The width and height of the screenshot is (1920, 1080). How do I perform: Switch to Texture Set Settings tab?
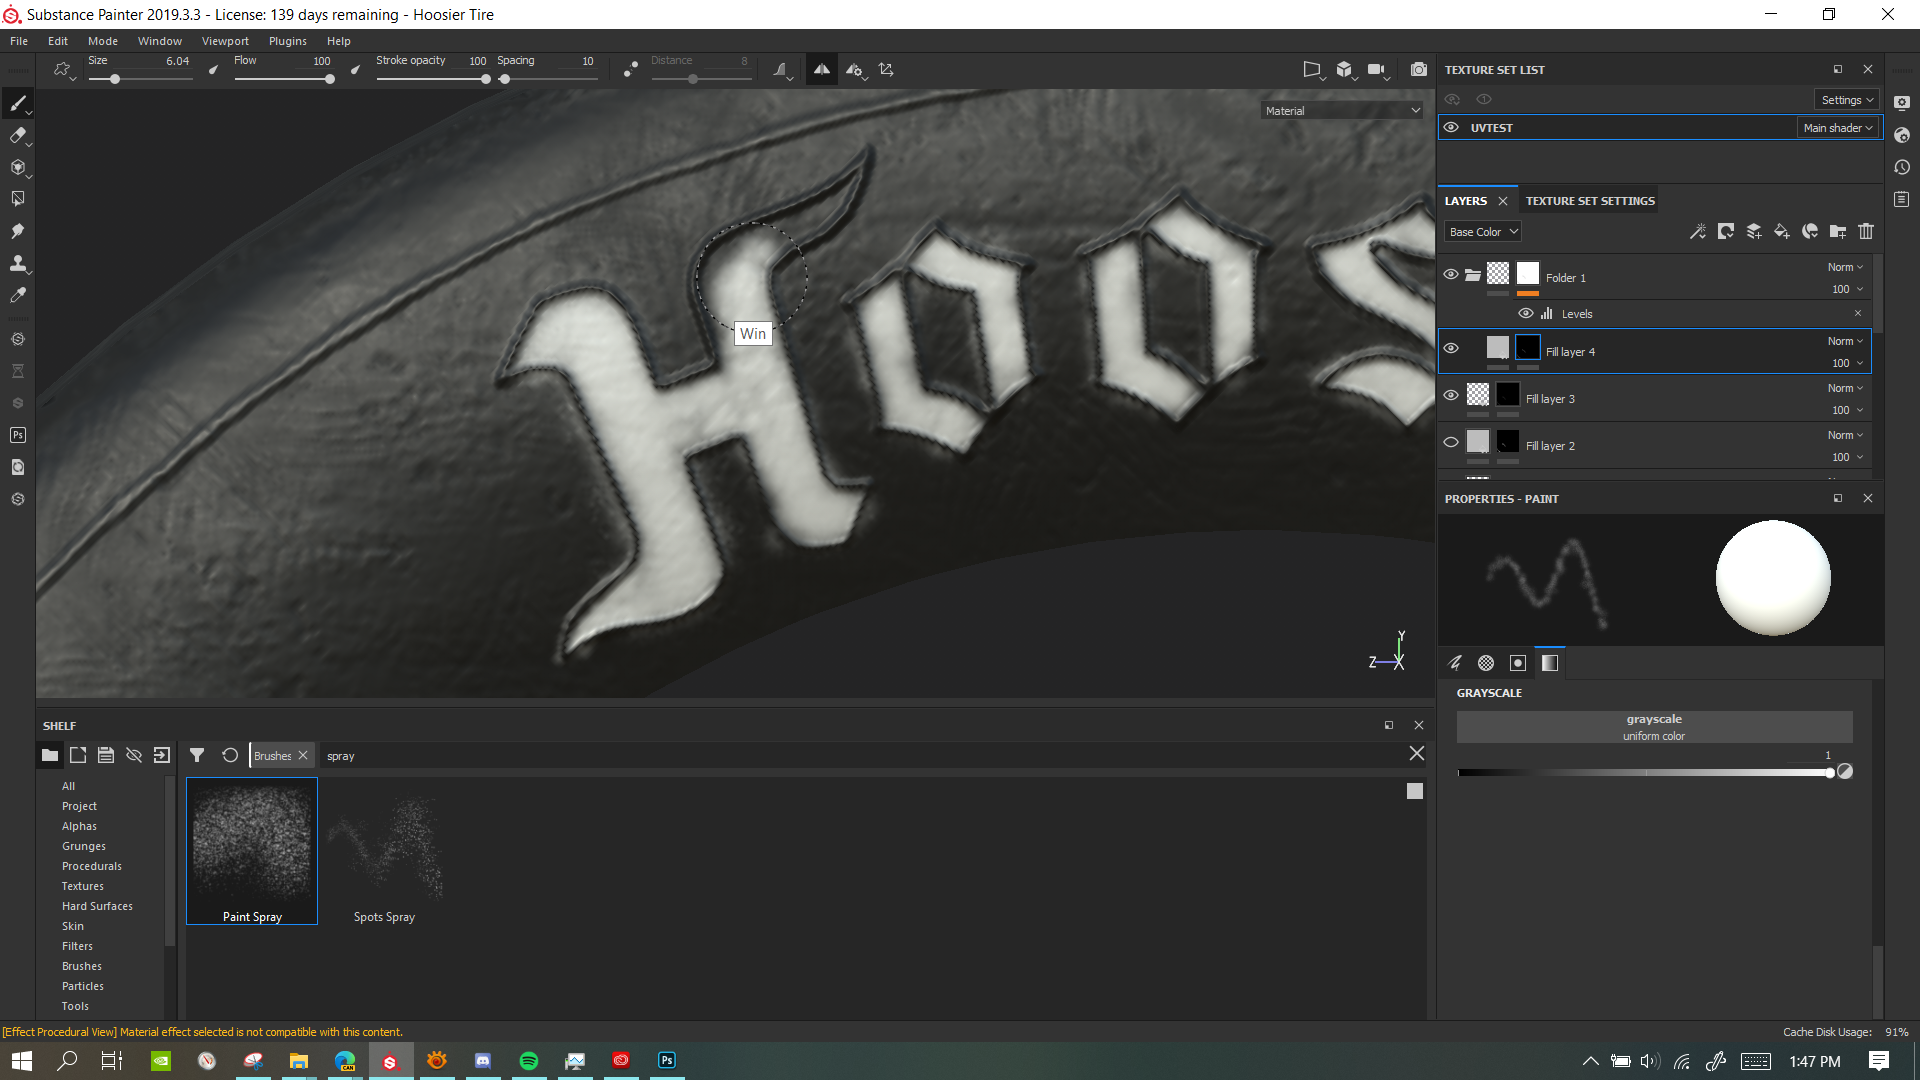1590,201
